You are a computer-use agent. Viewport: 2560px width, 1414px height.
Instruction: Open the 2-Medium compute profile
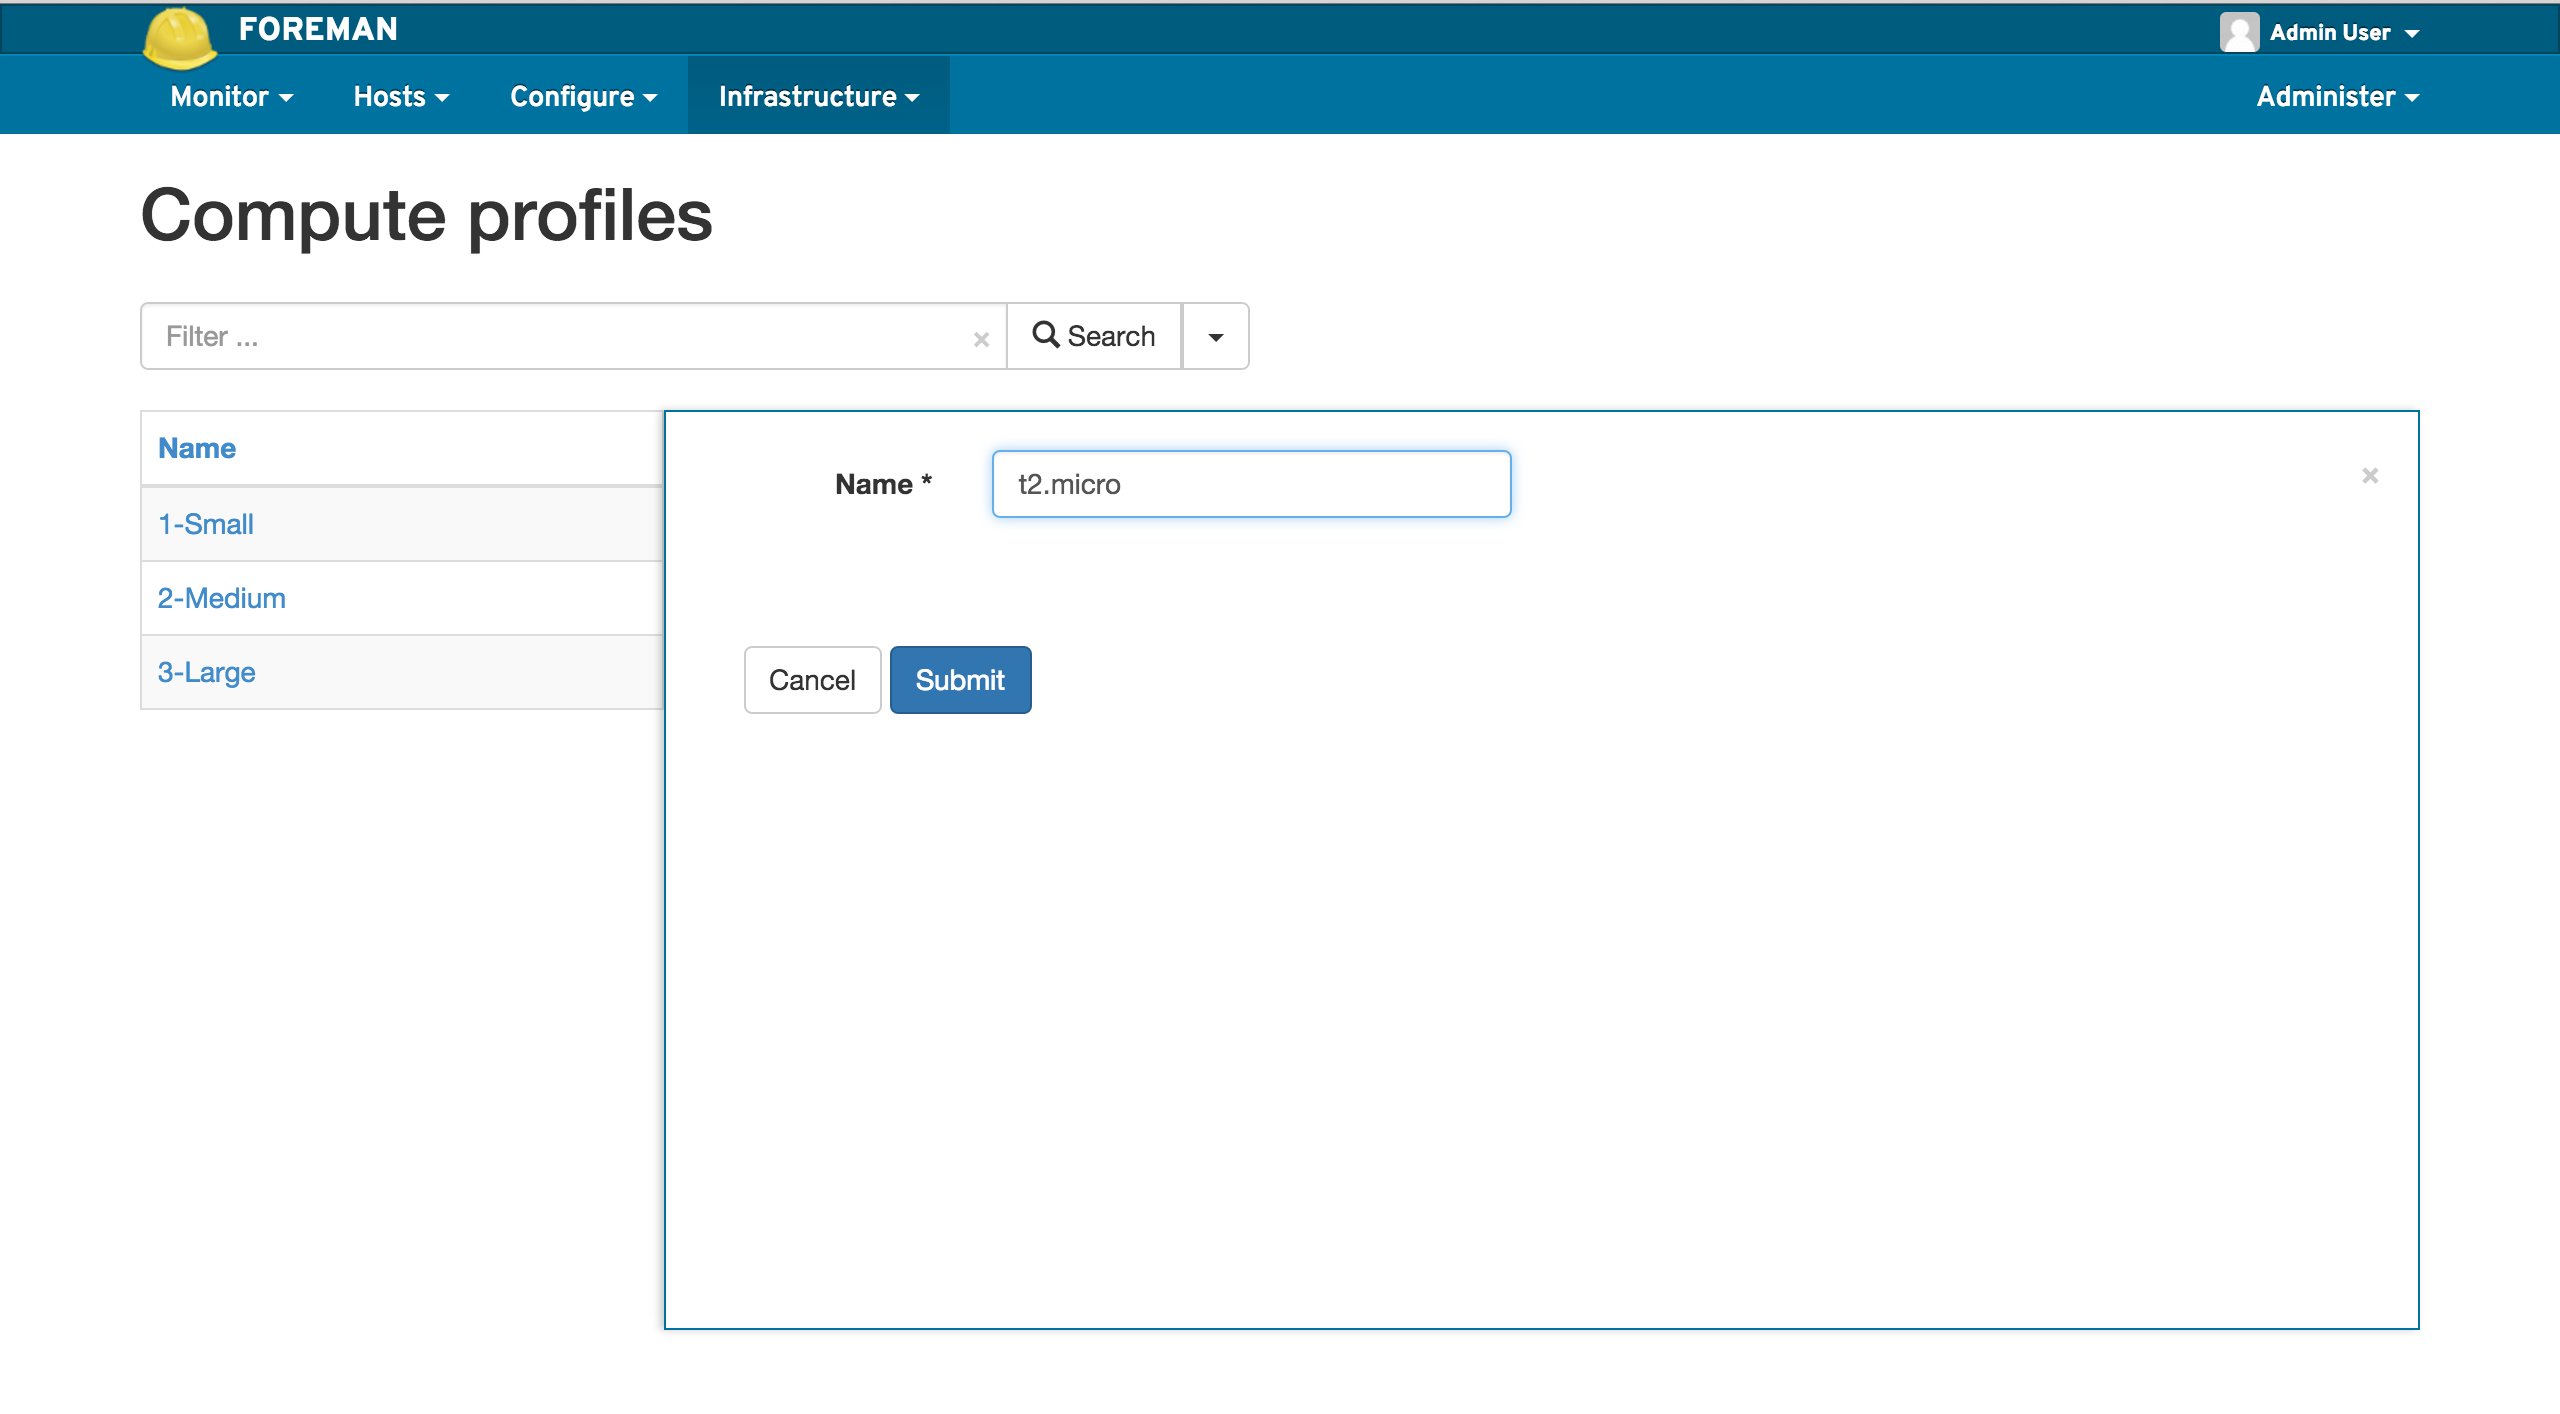point(222,598)
